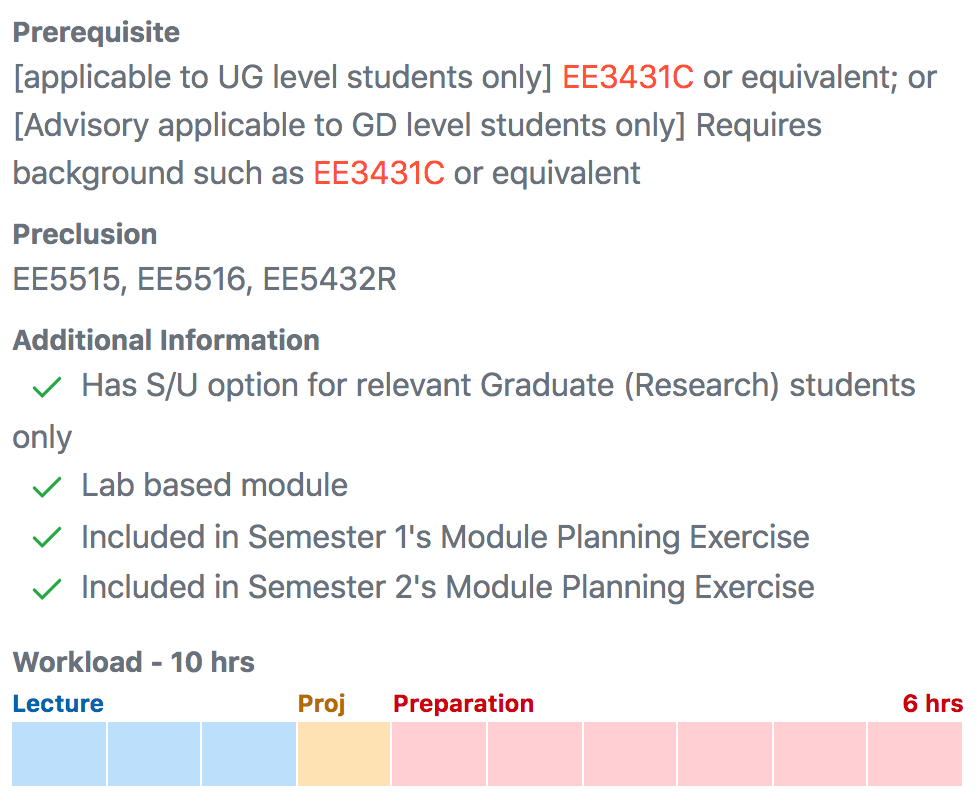The height and width of the screenshot is (800, 980).
Task: Open the EE3431C link in the UG prerequisite line
Action: tap(627, 78)
